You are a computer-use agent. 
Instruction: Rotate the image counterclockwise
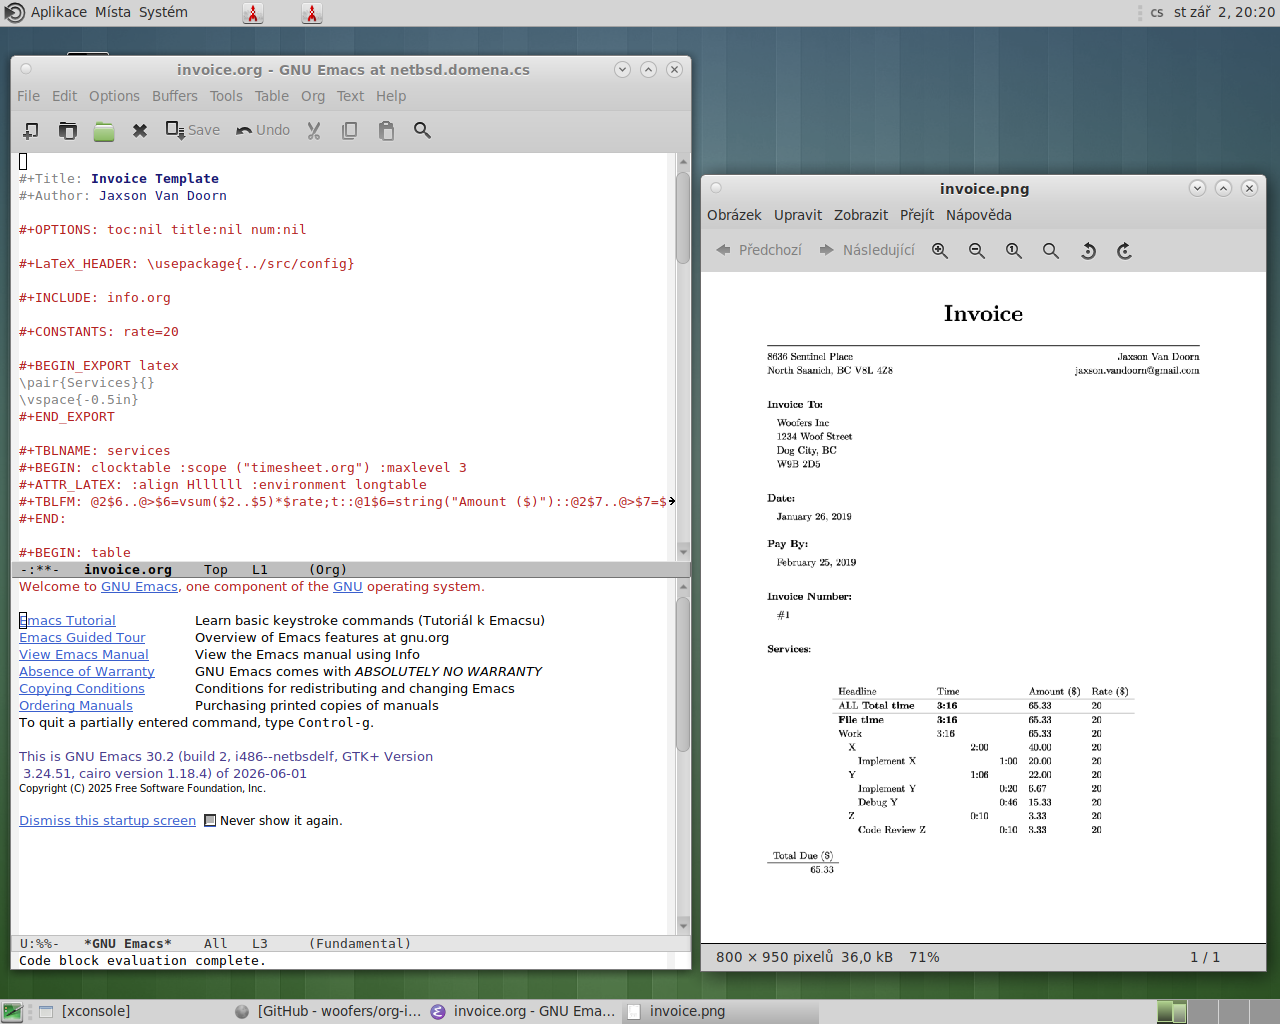coord(1088,251)
